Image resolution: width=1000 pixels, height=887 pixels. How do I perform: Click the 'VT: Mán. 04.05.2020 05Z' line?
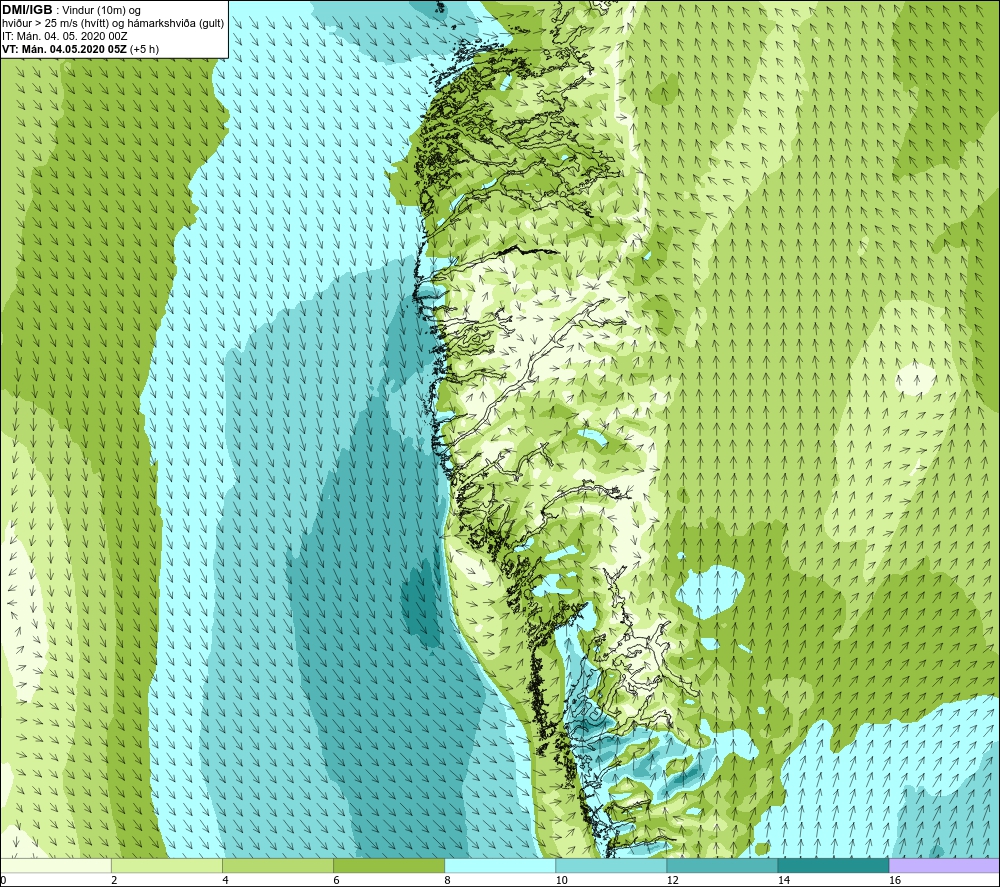pyautogui.click(x=80, y=49)
